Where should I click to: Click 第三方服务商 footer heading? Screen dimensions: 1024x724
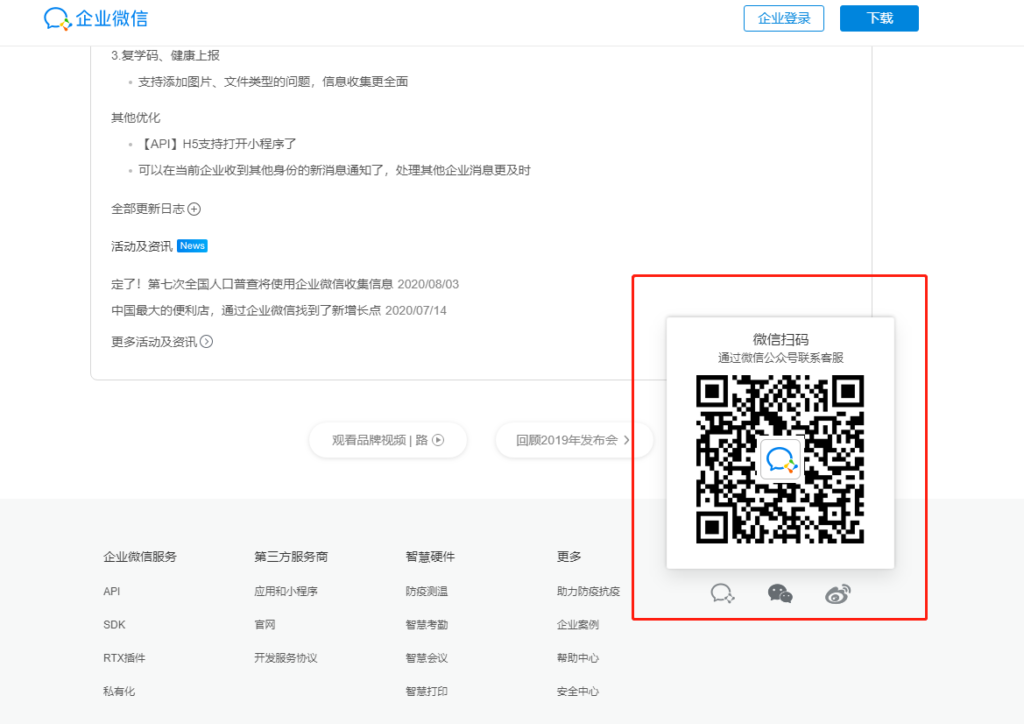pos(291,557)
